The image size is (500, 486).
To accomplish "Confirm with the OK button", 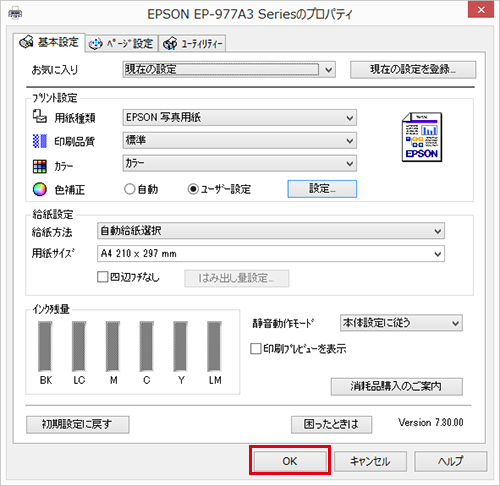I will coord(290,461).
